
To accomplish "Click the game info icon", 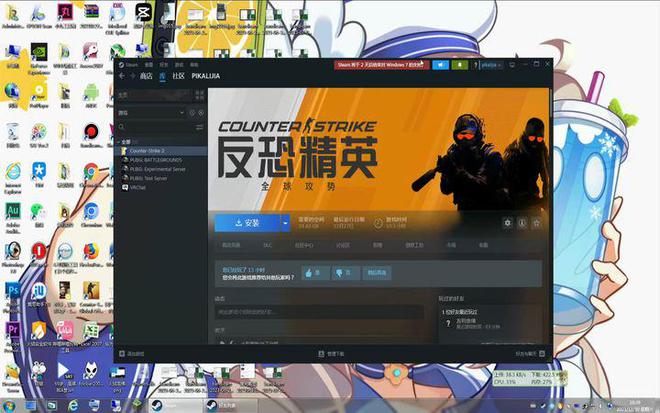I will pos(522,223).
